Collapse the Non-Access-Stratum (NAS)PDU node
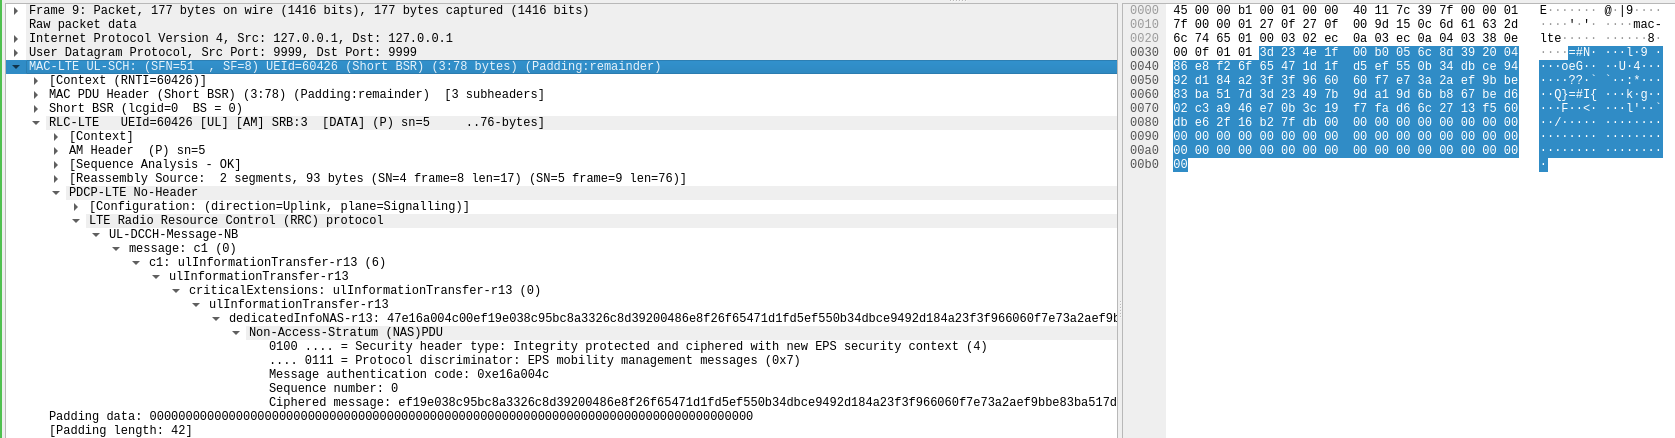This screenshot has height=438, width=1675. click(236, 332)
